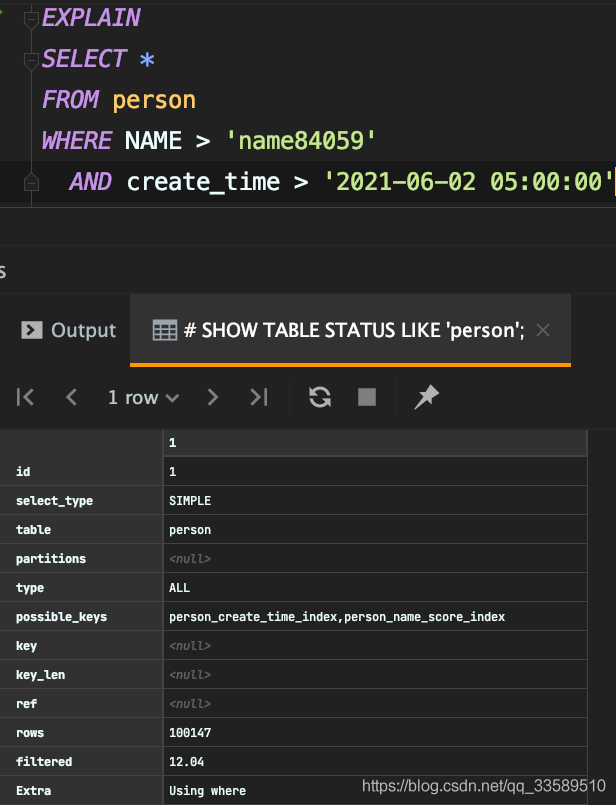Go to first page of results
The width and height of the screenshot is (616, 805).
click(x=26, y=397)
